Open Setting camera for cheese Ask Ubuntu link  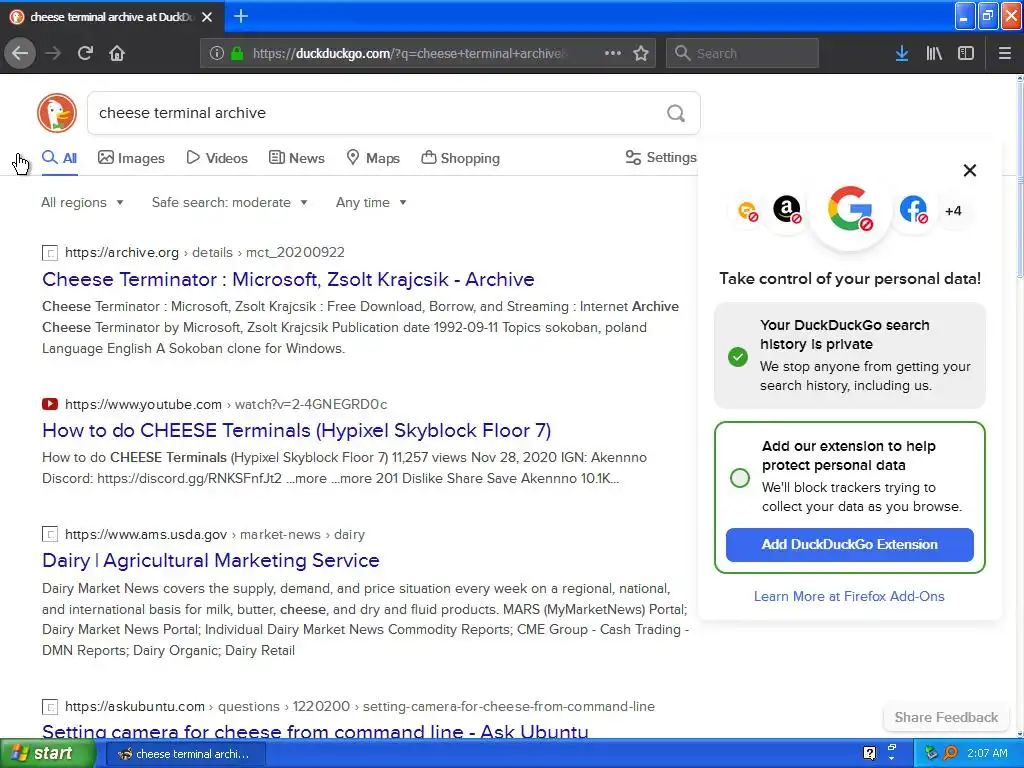tap(315, 731)
